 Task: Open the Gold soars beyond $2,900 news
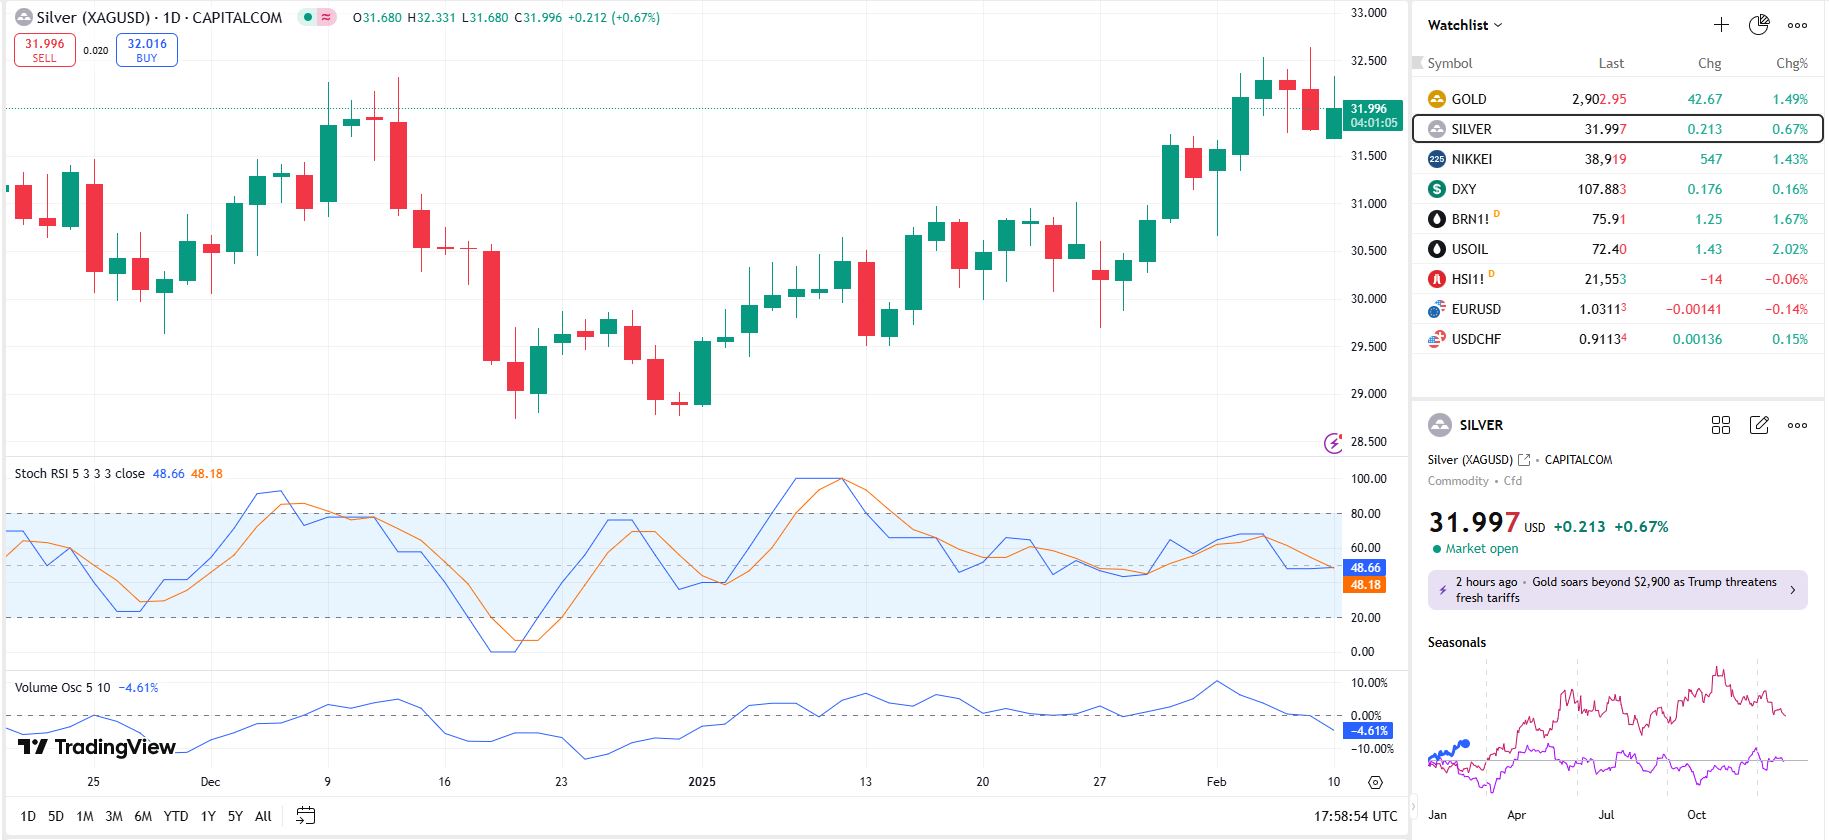(1616, 590)
